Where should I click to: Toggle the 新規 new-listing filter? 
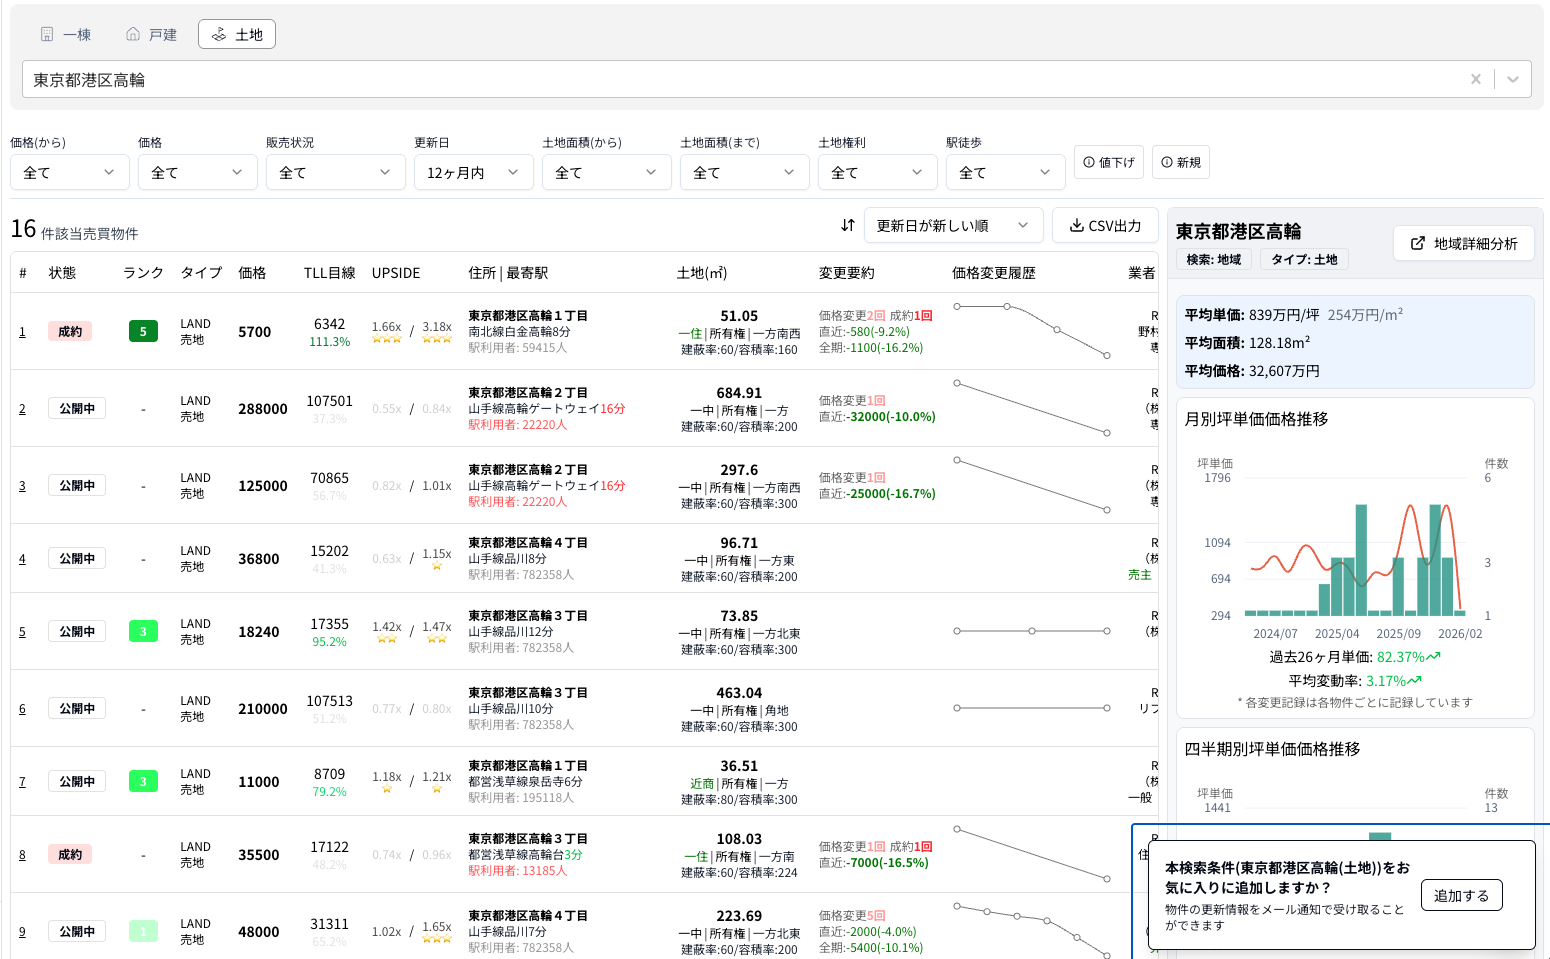1181,162
